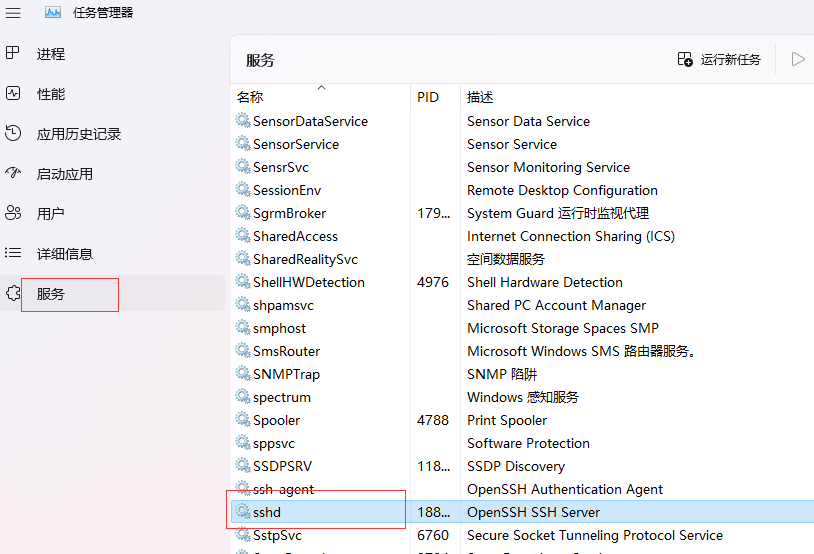
Task: Click the Task Manager app icon
Action: [x=53, y=13]
